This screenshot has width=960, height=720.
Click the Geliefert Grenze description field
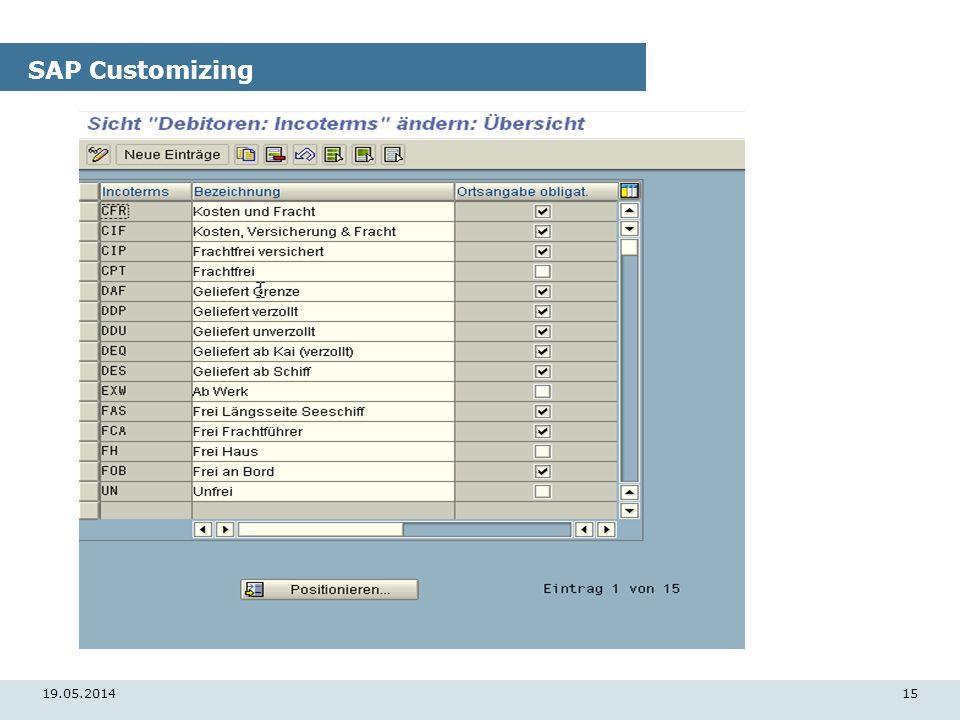pyautogui.click(x=323, y=291)
